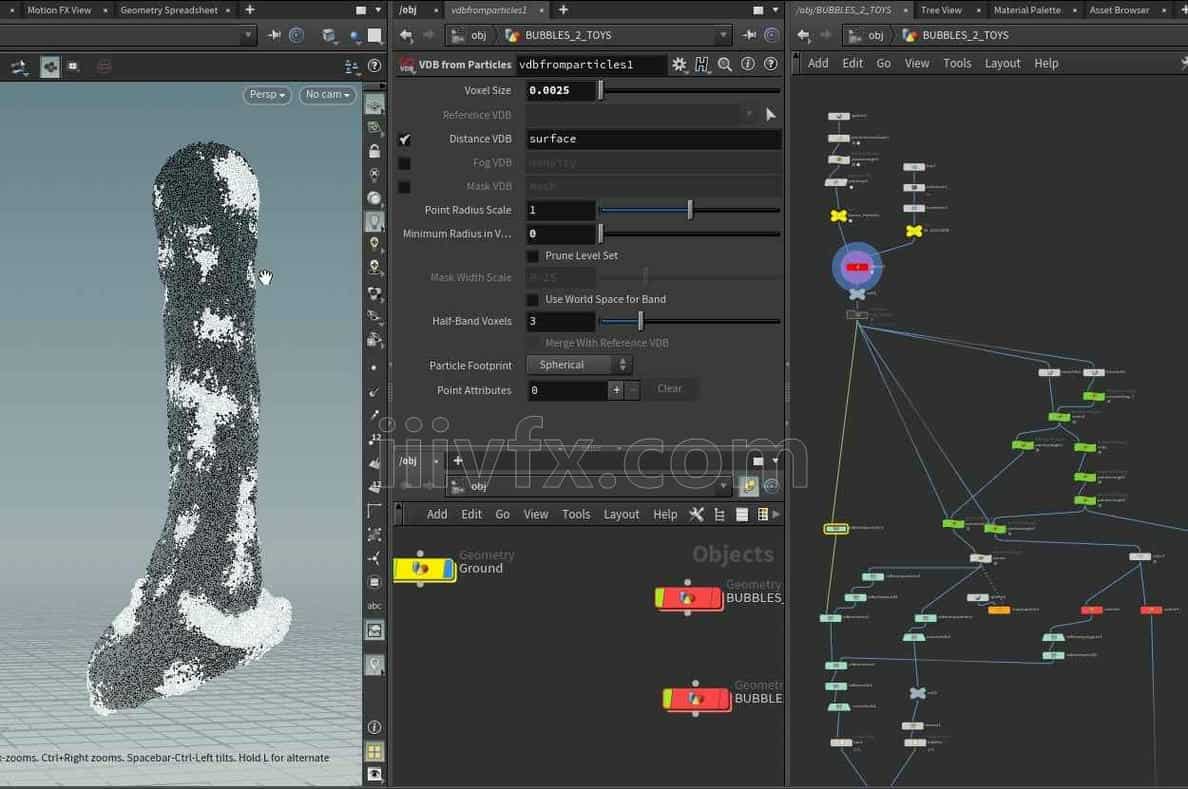
Task: Click the lock icon in viewport toolbar
Action: click(374, 152)
